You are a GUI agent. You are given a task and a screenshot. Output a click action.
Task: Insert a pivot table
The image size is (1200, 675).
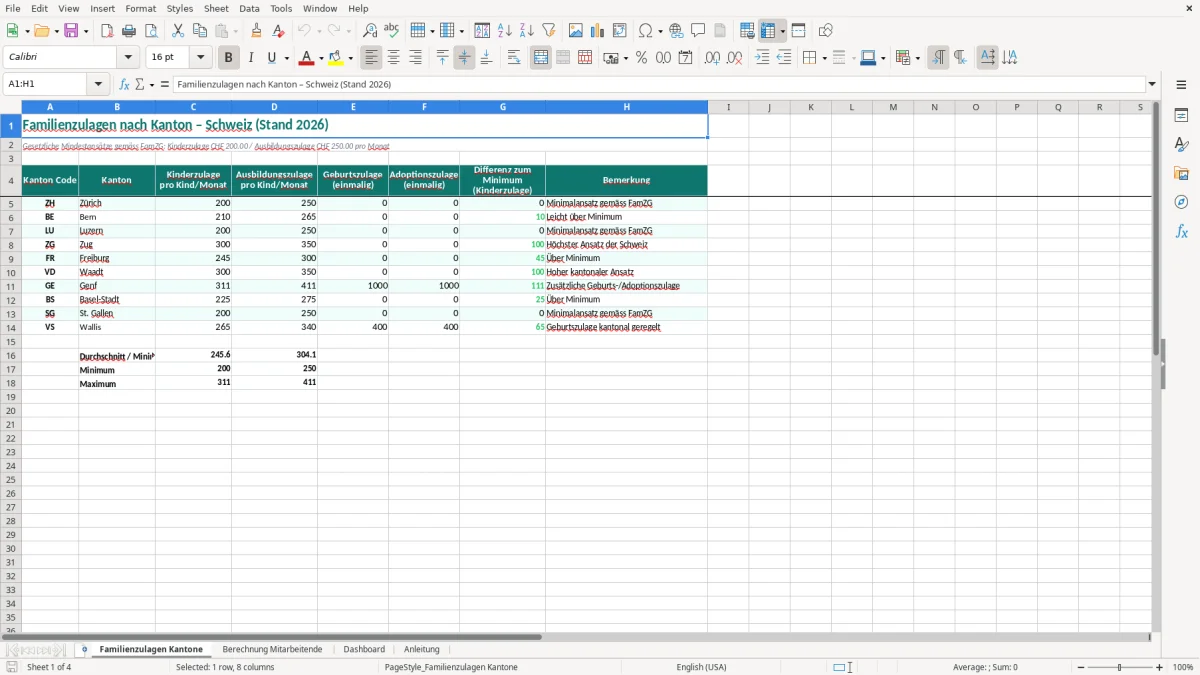[620, 31]
